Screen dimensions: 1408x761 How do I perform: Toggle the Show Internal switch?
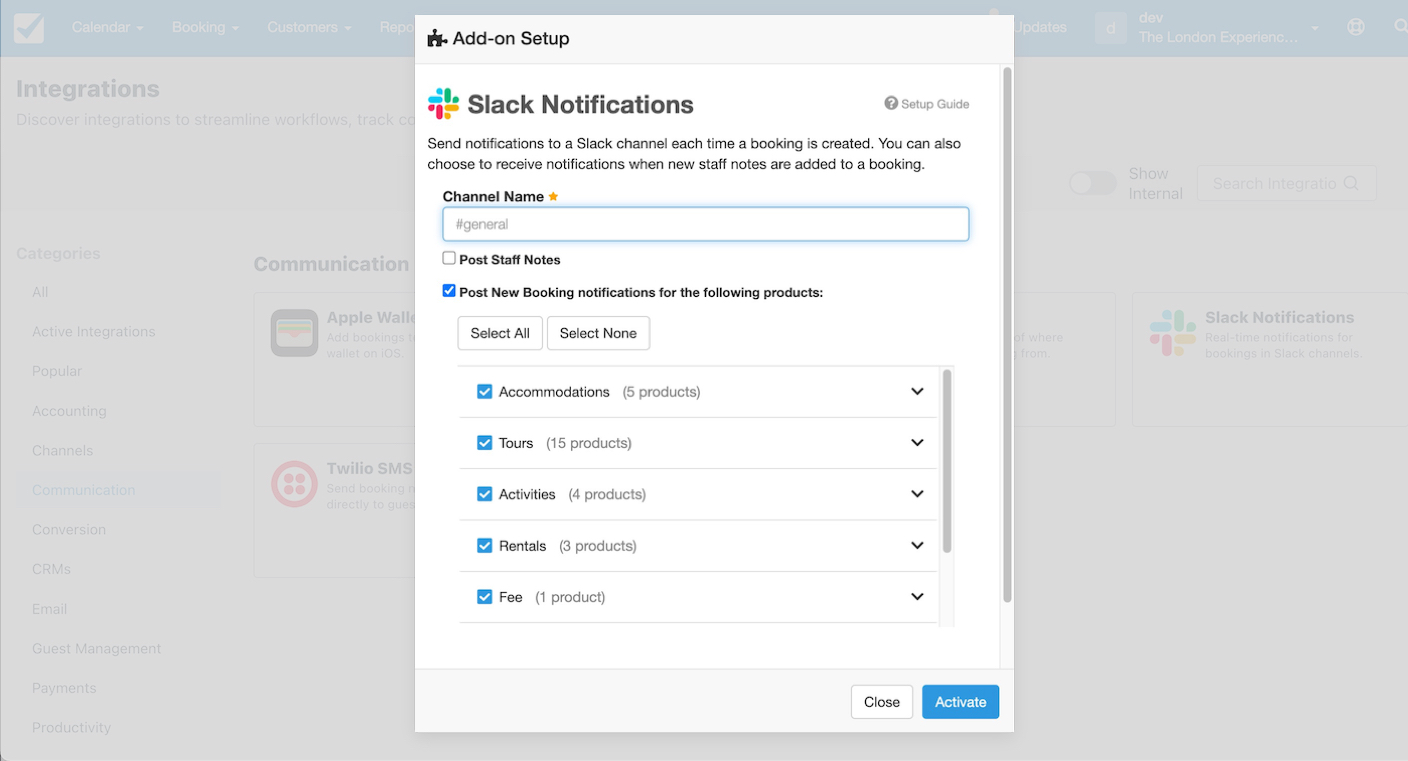point(1093,184)
